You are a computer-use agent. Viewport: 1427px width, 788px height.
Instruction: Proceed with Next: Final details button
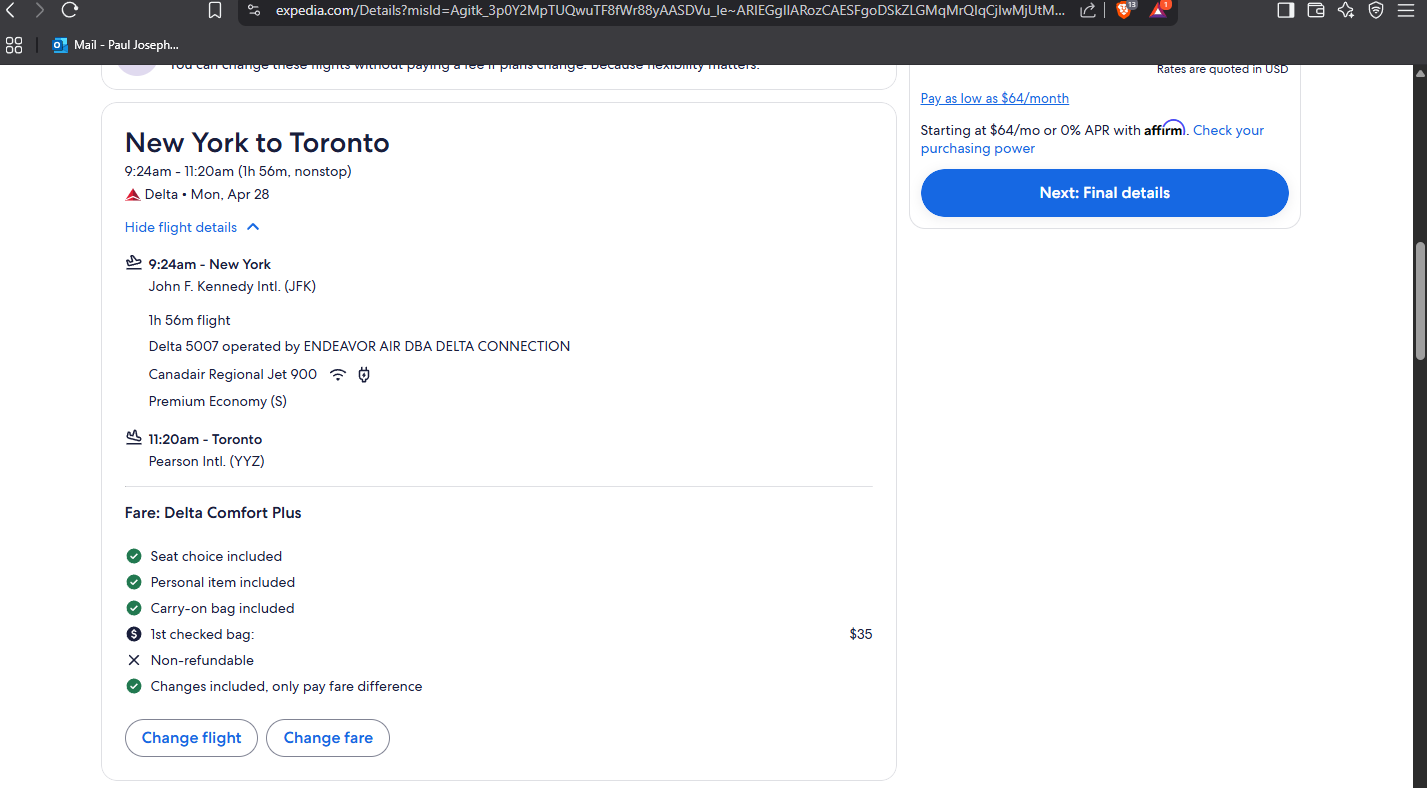(x=1104, y=193)
